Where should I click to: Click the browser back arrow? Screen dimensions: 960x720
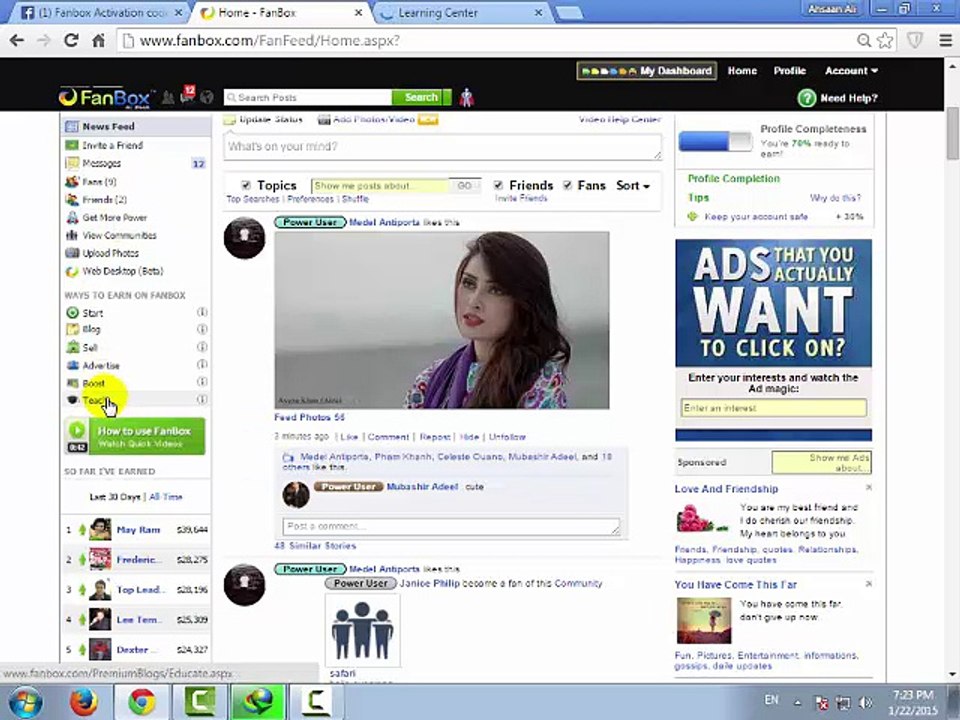point(17,40)
